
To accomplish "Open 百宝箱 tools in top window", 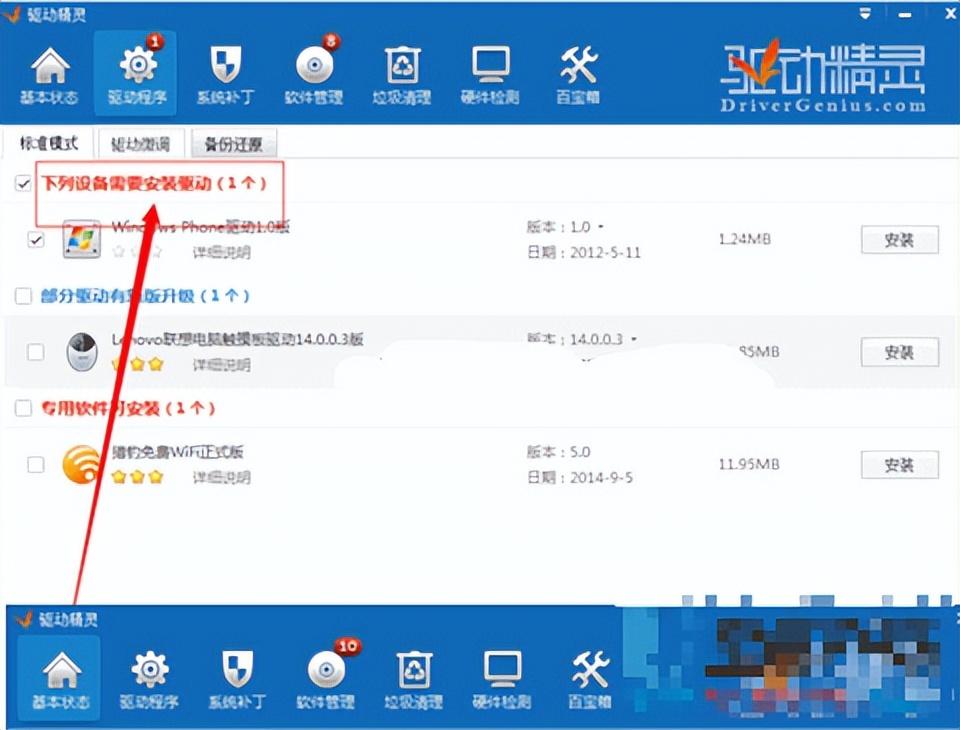I will click(x=578, y=73).
